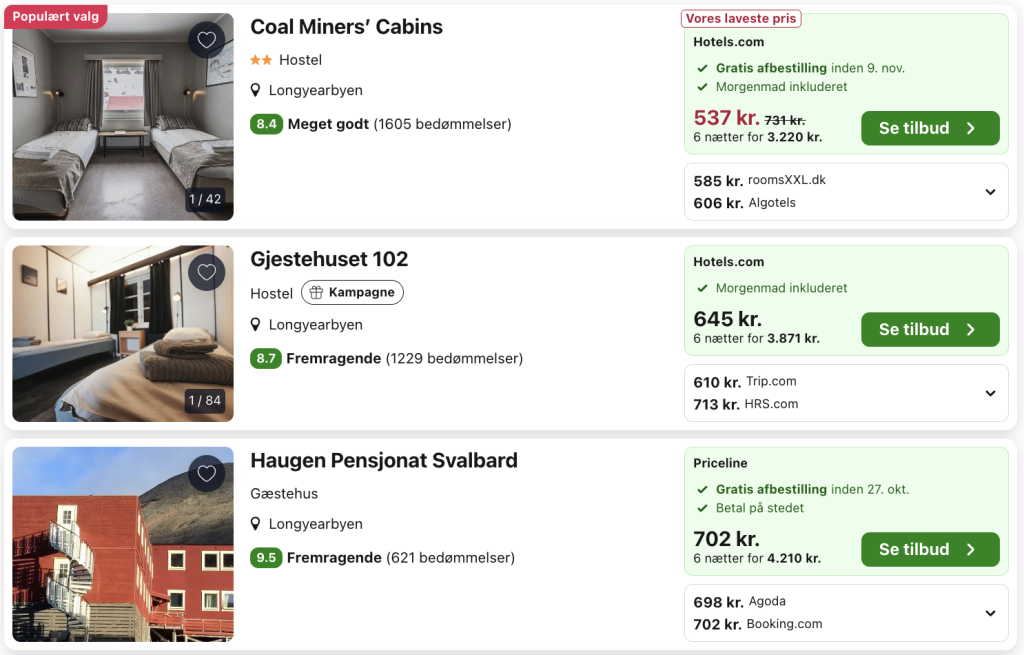Viewport: 1024px width, 655px height.
Task: Click location pin for Coal Miners' Cabins
Action: pyautogui.click(x=256, y=91)
